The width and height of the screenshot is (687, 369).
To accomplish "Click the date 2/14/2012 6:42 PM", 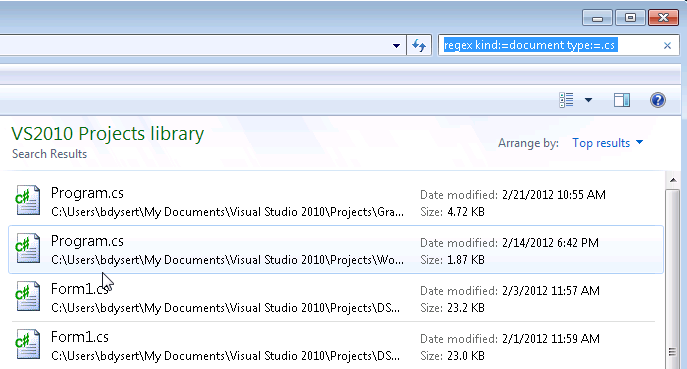I will 550,243.
